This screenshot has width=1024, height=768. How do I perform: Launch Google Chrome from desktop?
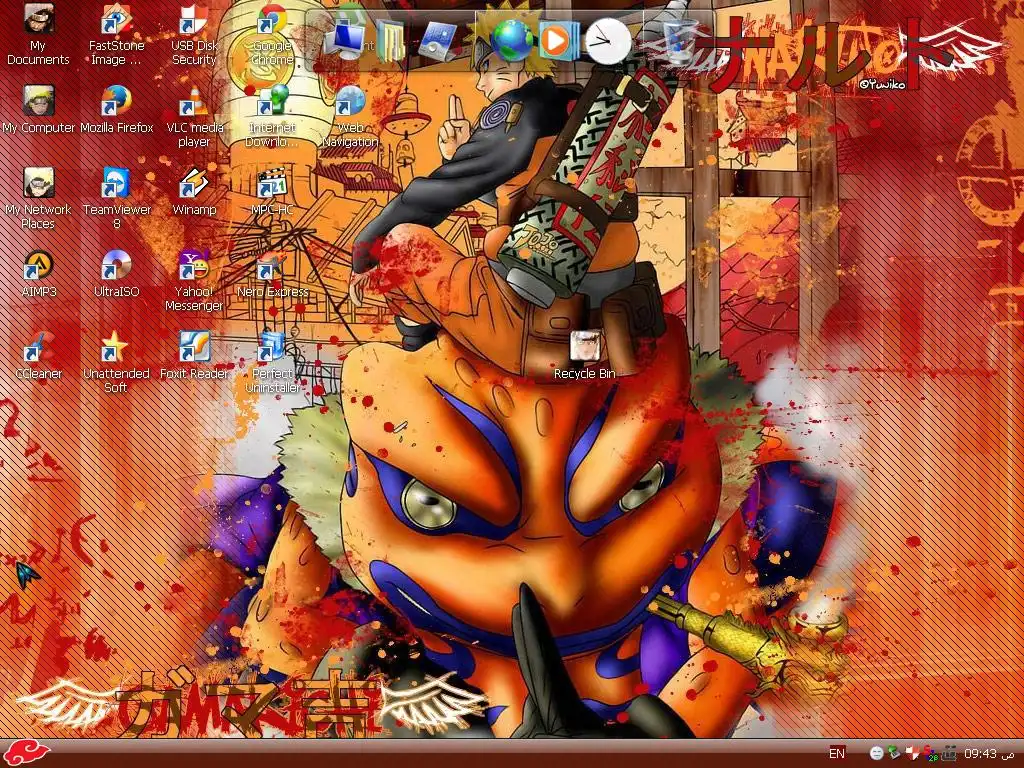pyautogui.click(x=272, y=34)
